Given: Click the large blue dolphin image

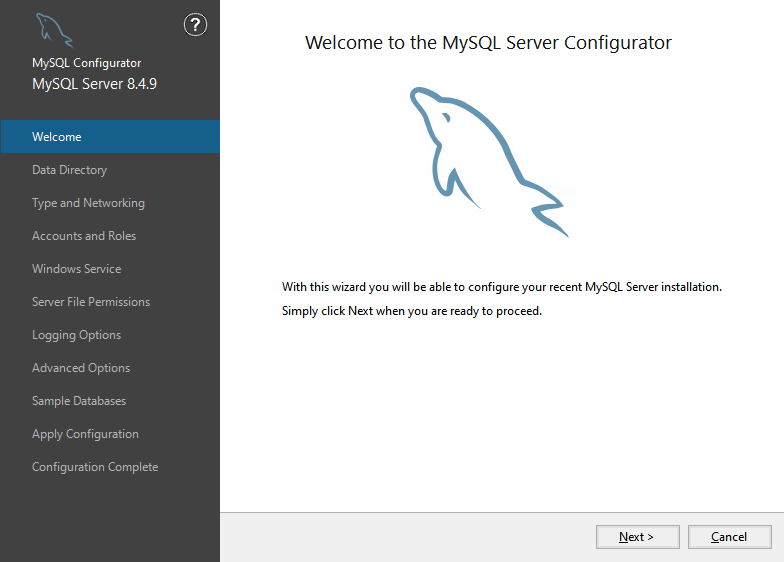Looking at the screenshot, I should coord(490,160).
